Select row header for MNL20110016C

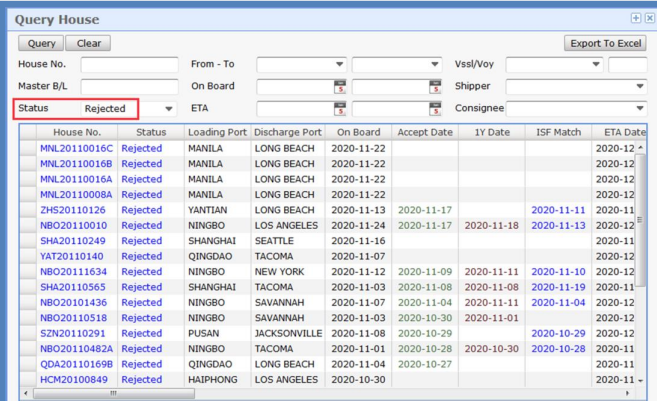click(x=28, y=148)
